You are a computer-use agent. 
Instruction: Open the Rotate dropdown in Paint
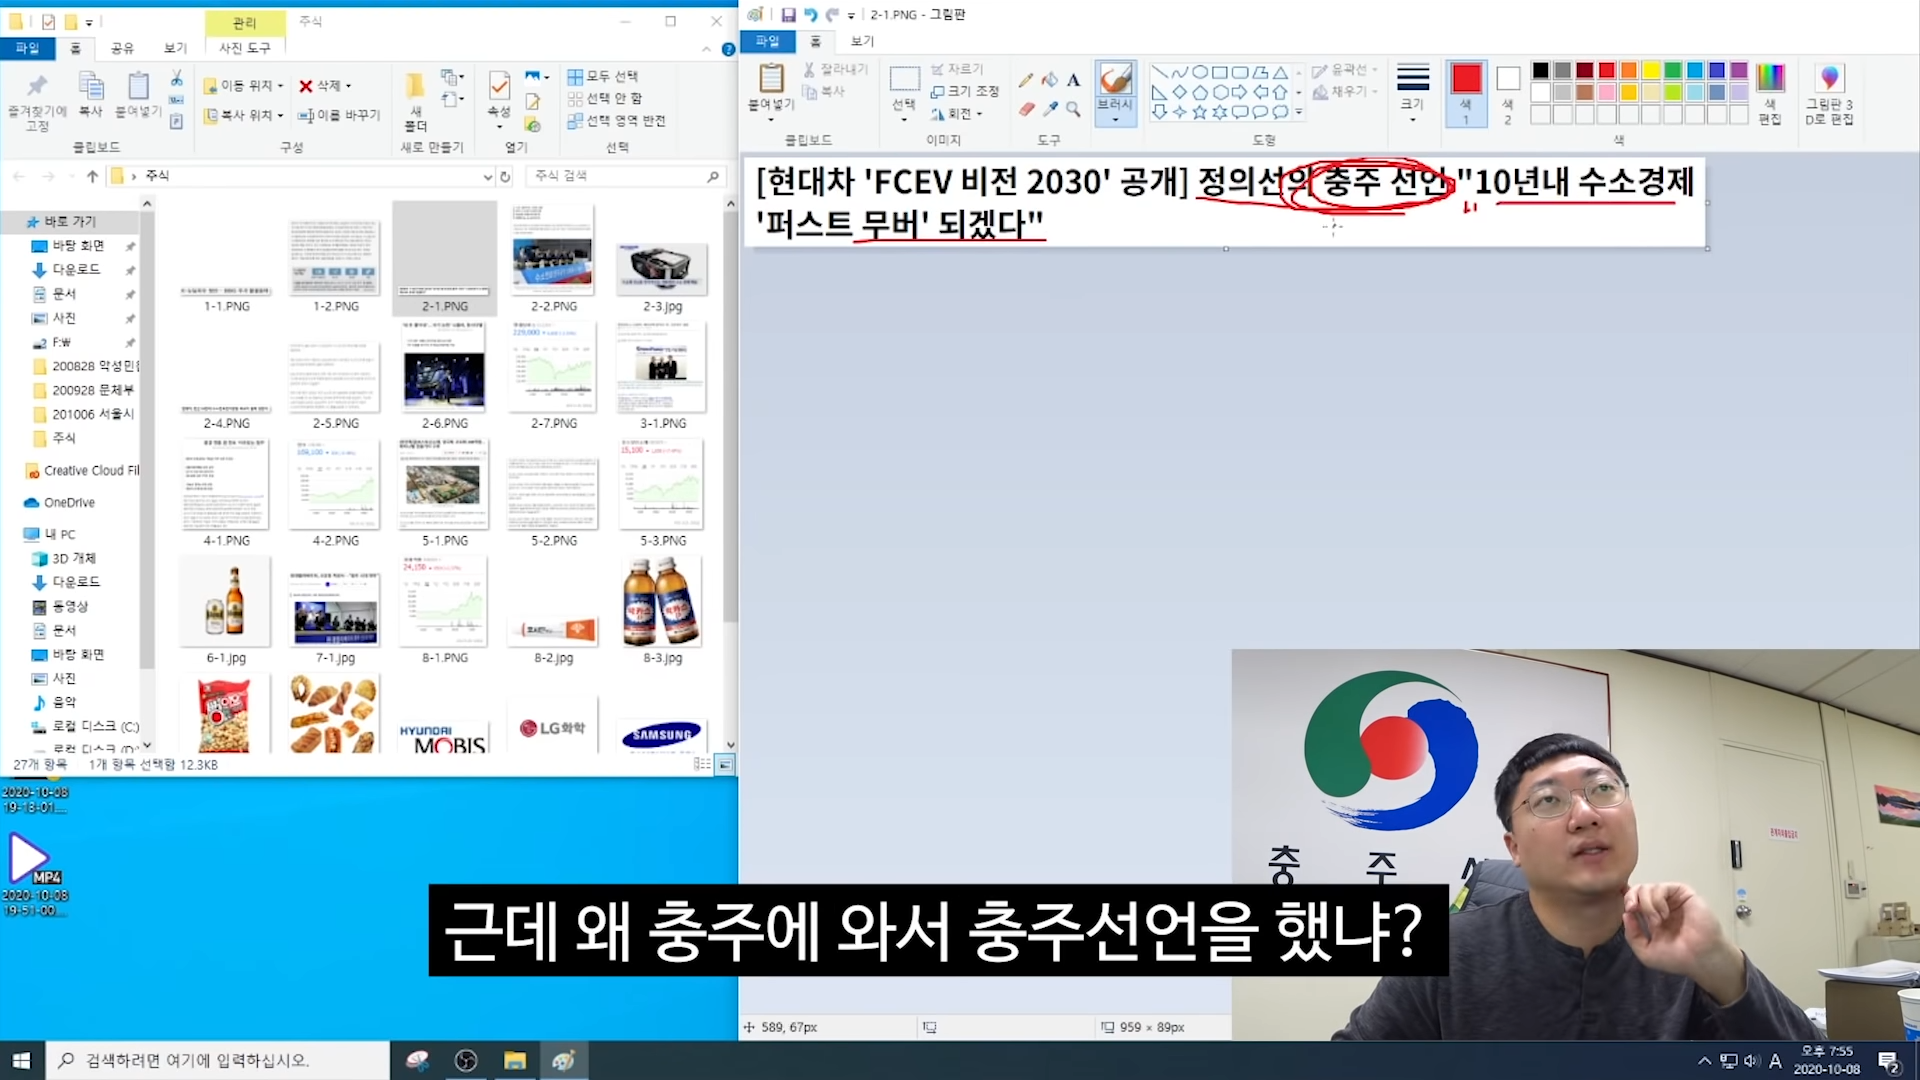point(957,113)
